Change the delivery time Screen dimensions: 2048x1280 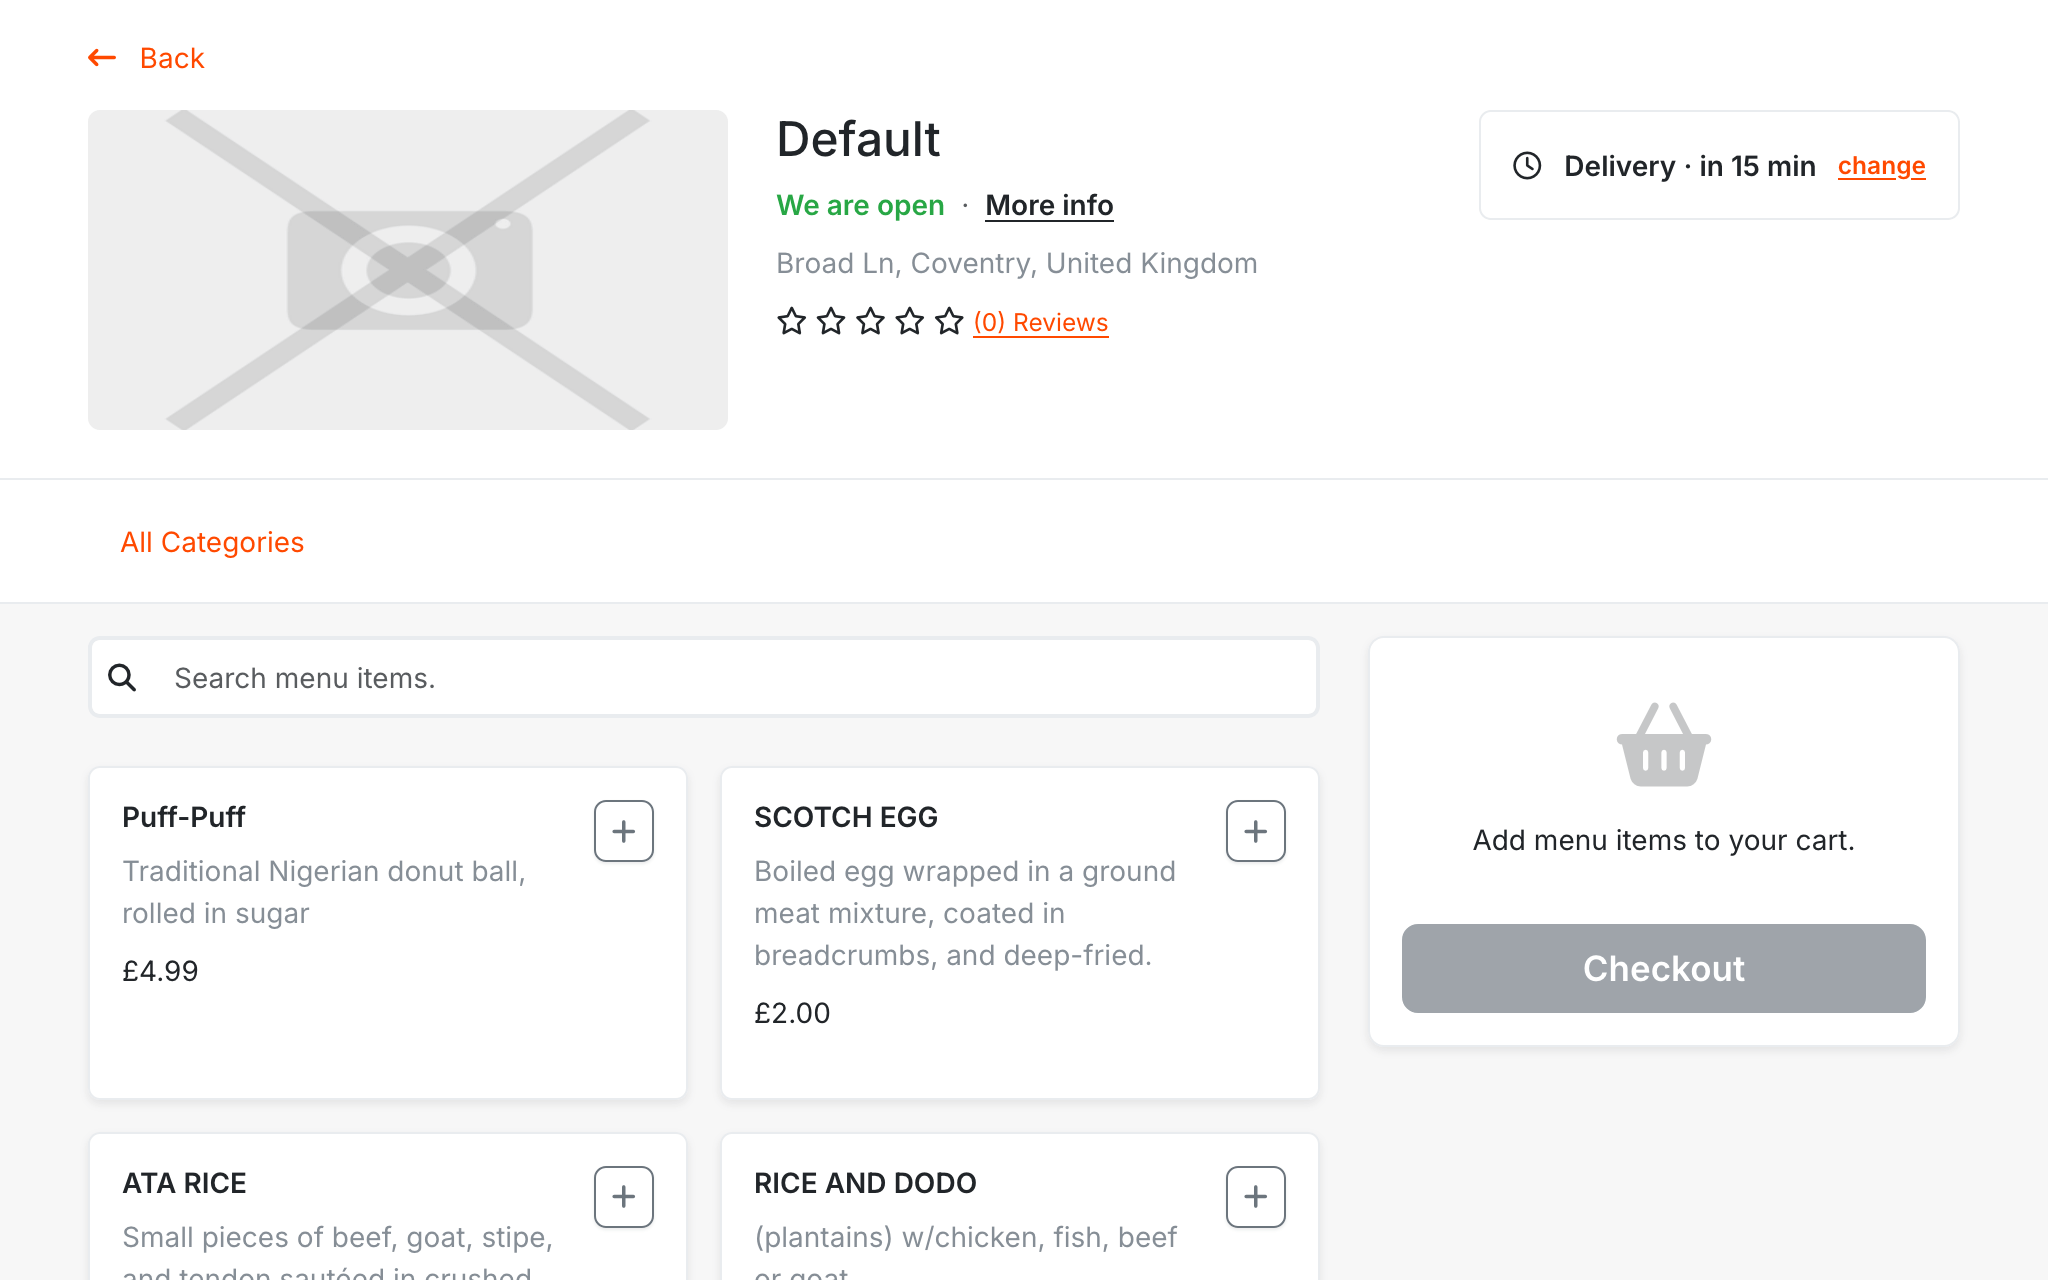tap(1881, 166)
